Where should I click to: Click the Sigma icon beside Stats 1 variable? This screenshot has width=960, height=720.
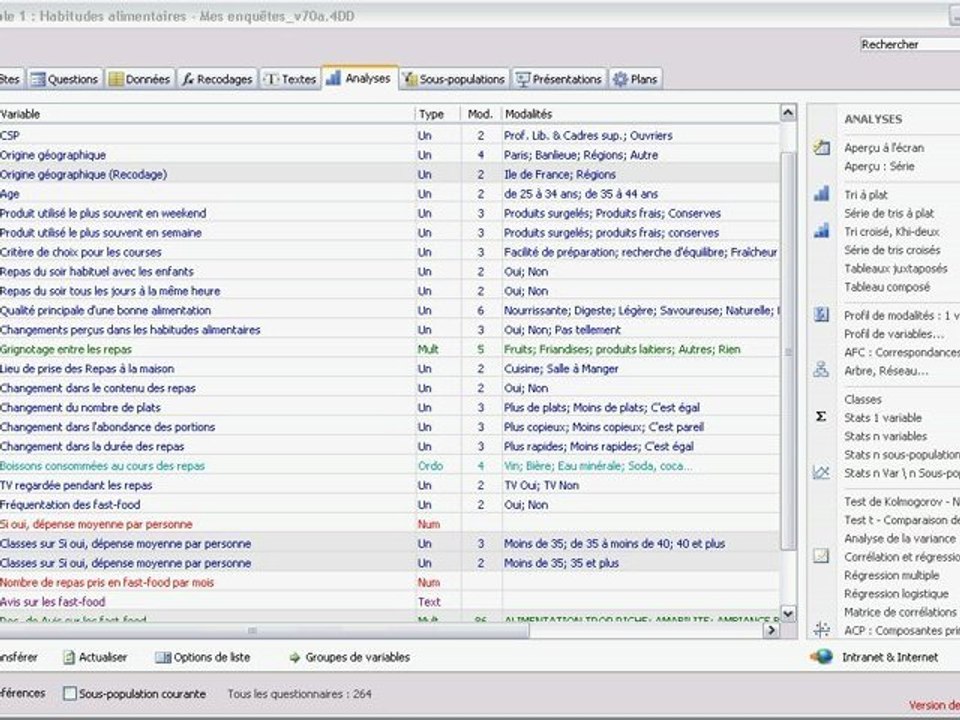(822, 417)
